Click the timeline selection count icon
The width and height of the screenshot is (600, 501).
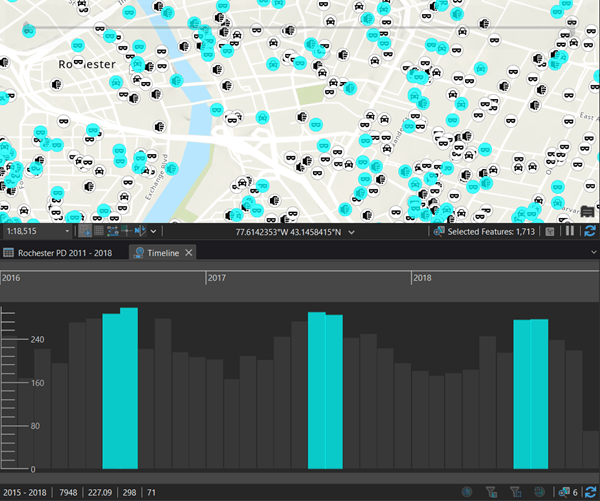pyautogui.click(x=564, y=492)
